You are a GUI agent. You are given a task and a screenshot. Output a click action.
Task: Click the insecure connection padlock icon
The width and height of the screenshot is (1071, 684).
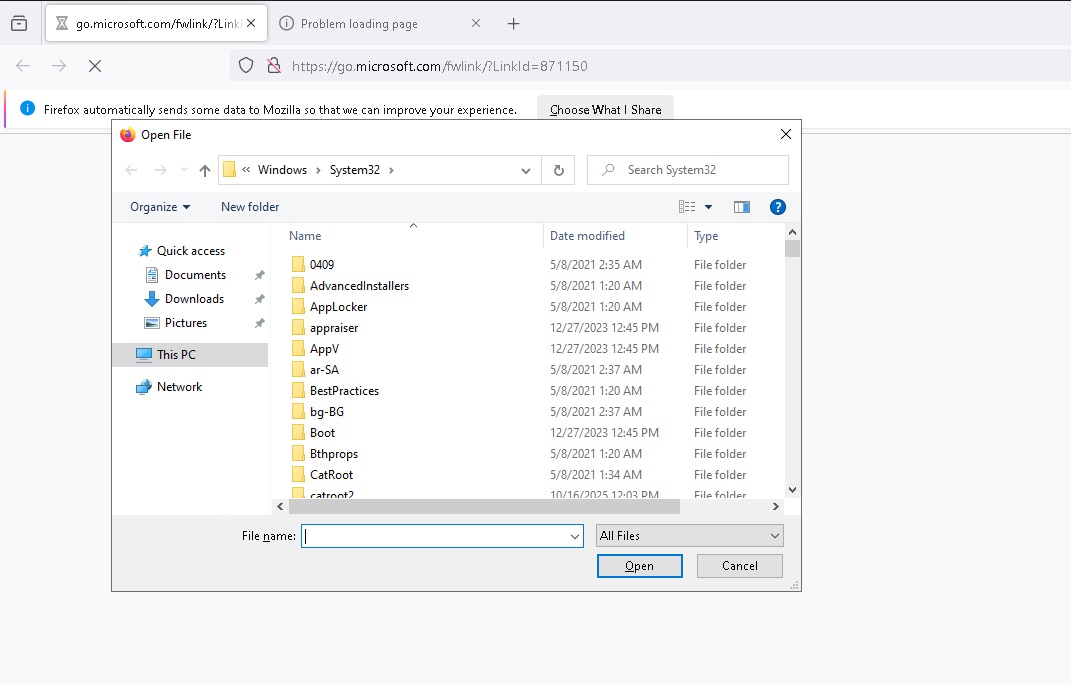coord(274,66)
